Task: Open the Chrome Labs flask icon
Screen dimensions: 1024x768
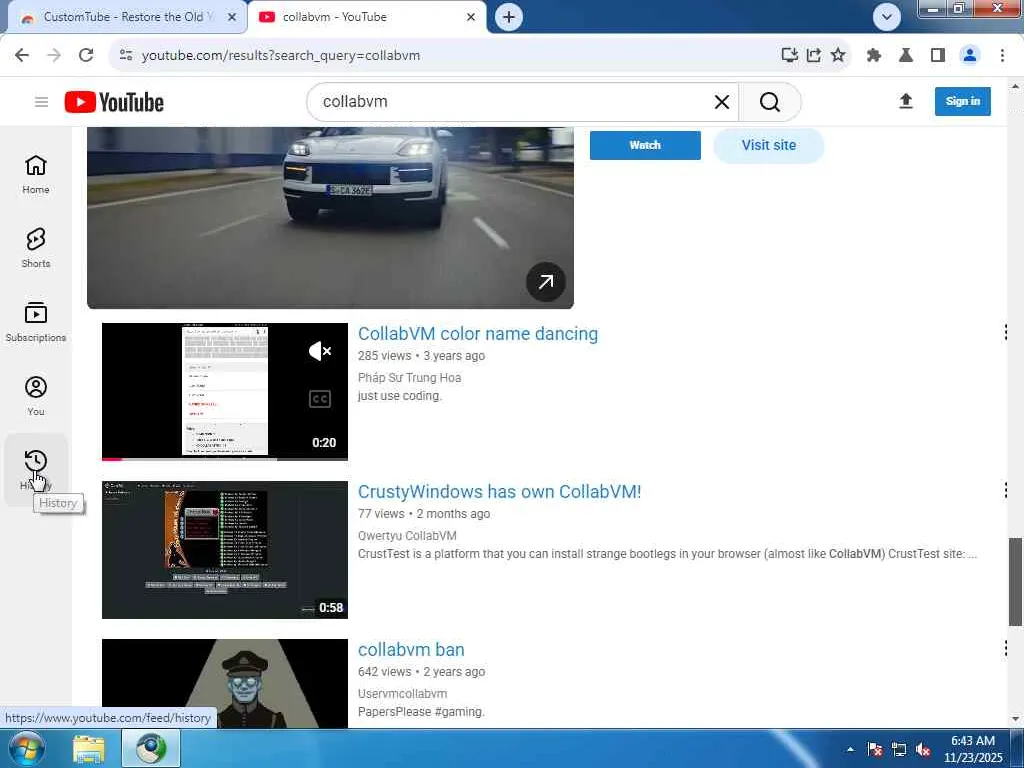Action: 906,55
